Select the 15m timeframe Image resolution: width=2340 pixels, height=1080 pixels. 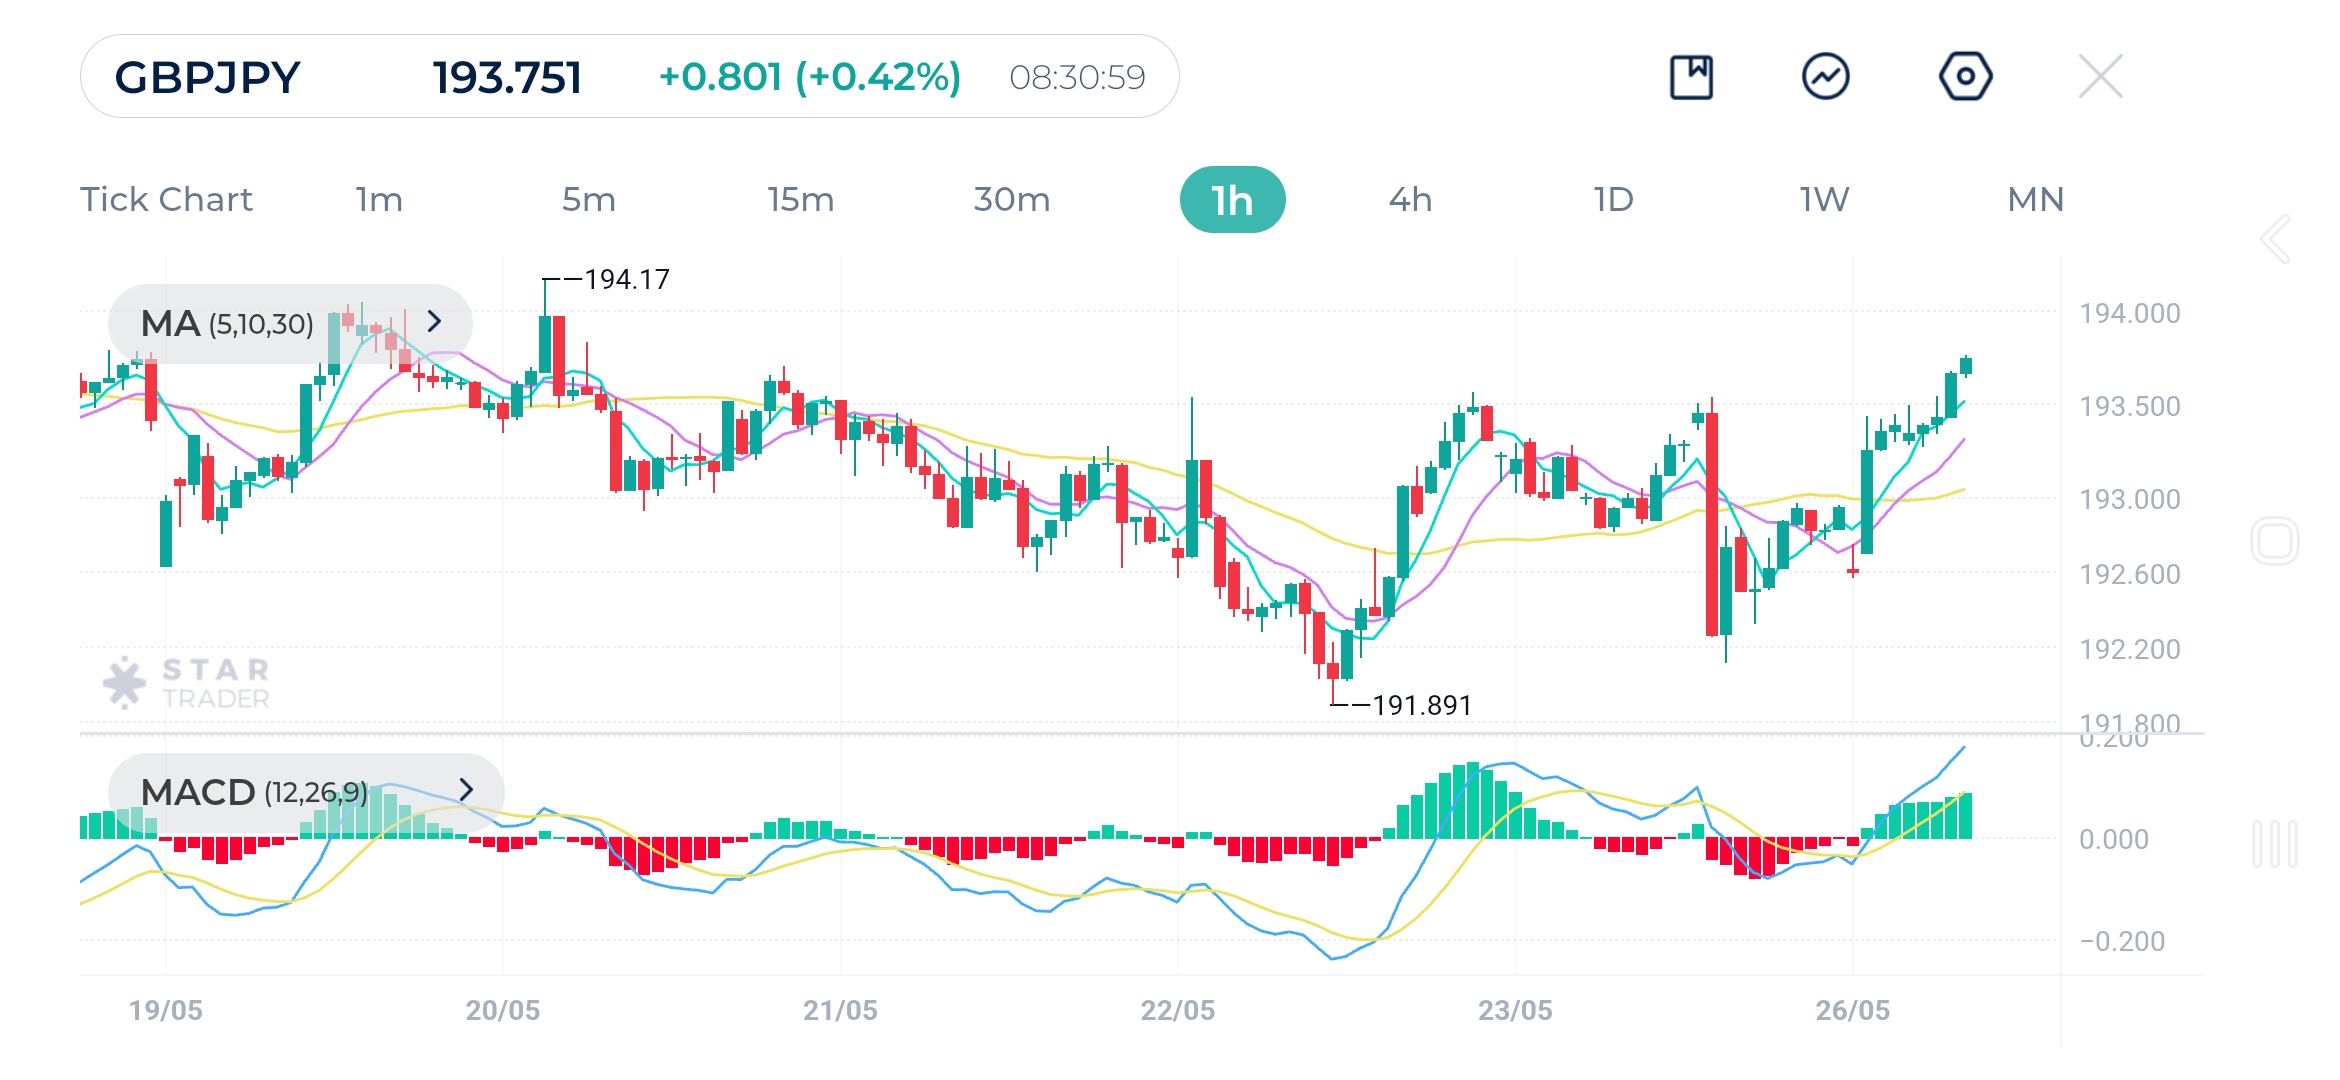pyautogui.click(x=800, y=200)
